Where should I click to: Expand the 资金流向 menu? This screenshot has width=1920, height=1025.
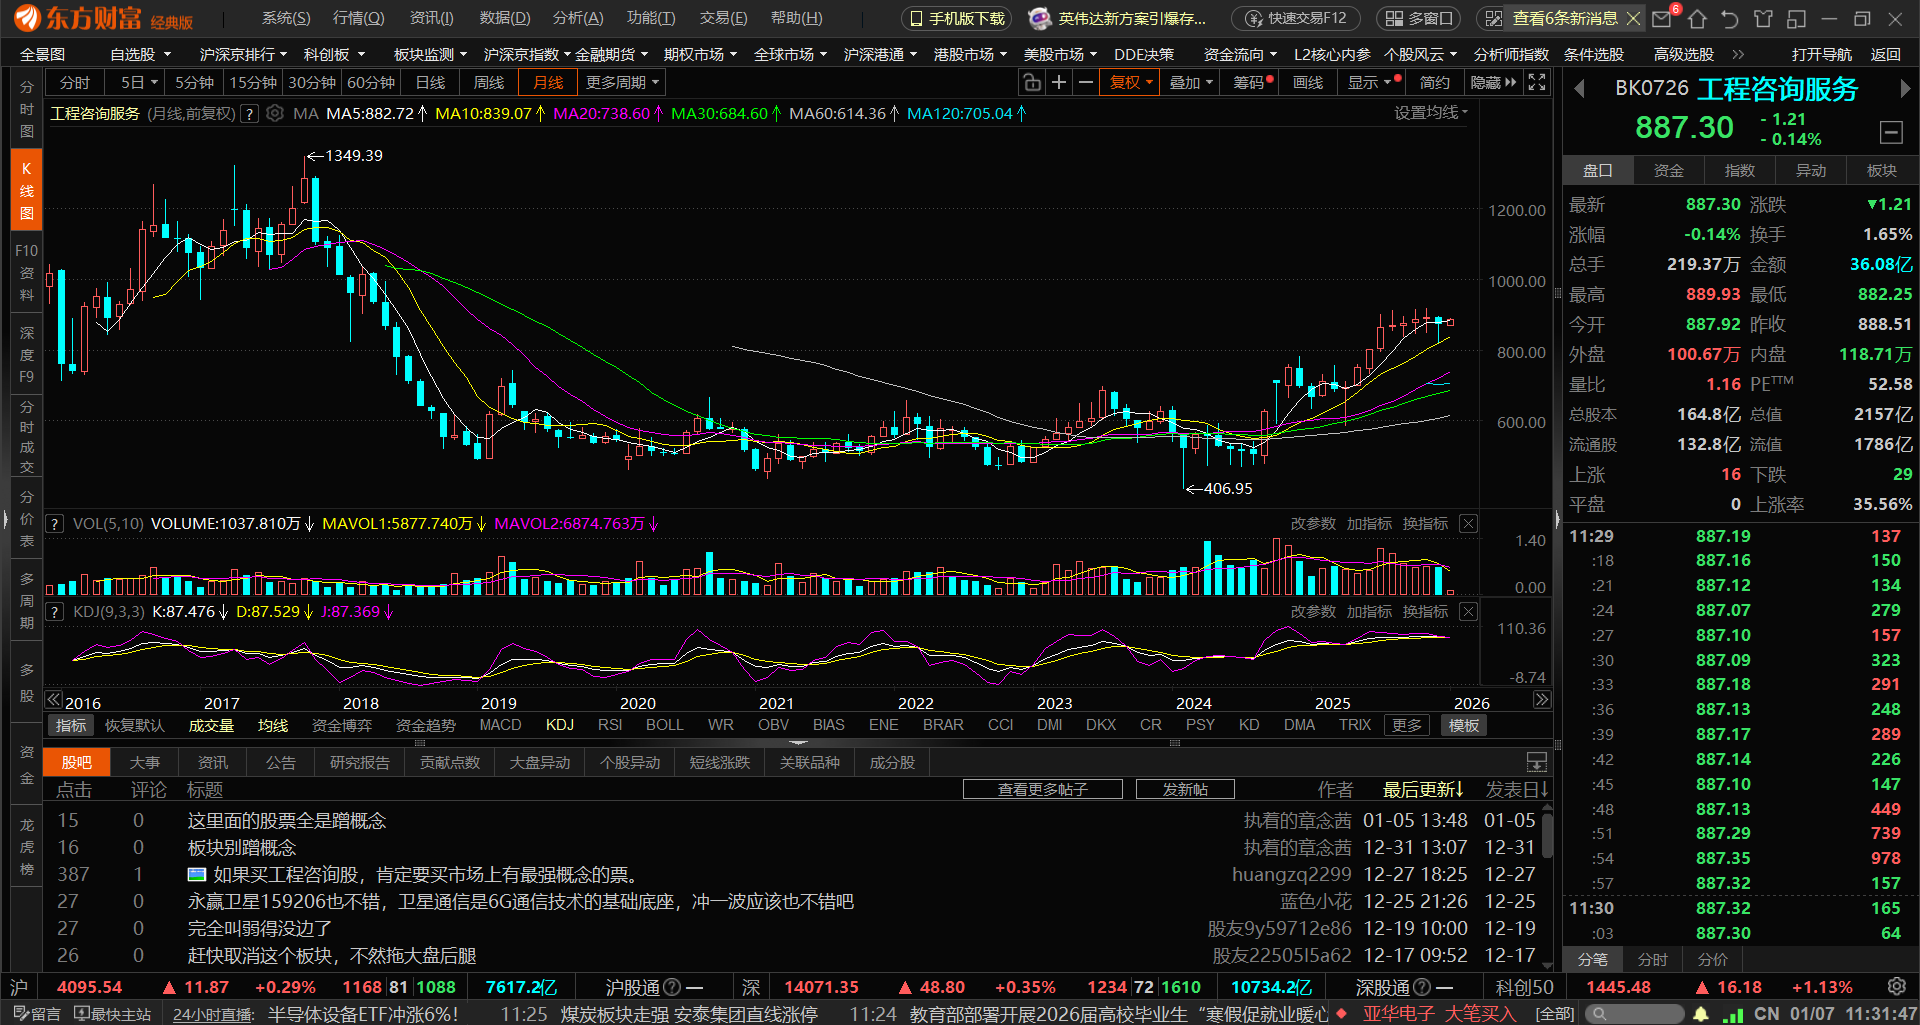tap(1241, 55)
